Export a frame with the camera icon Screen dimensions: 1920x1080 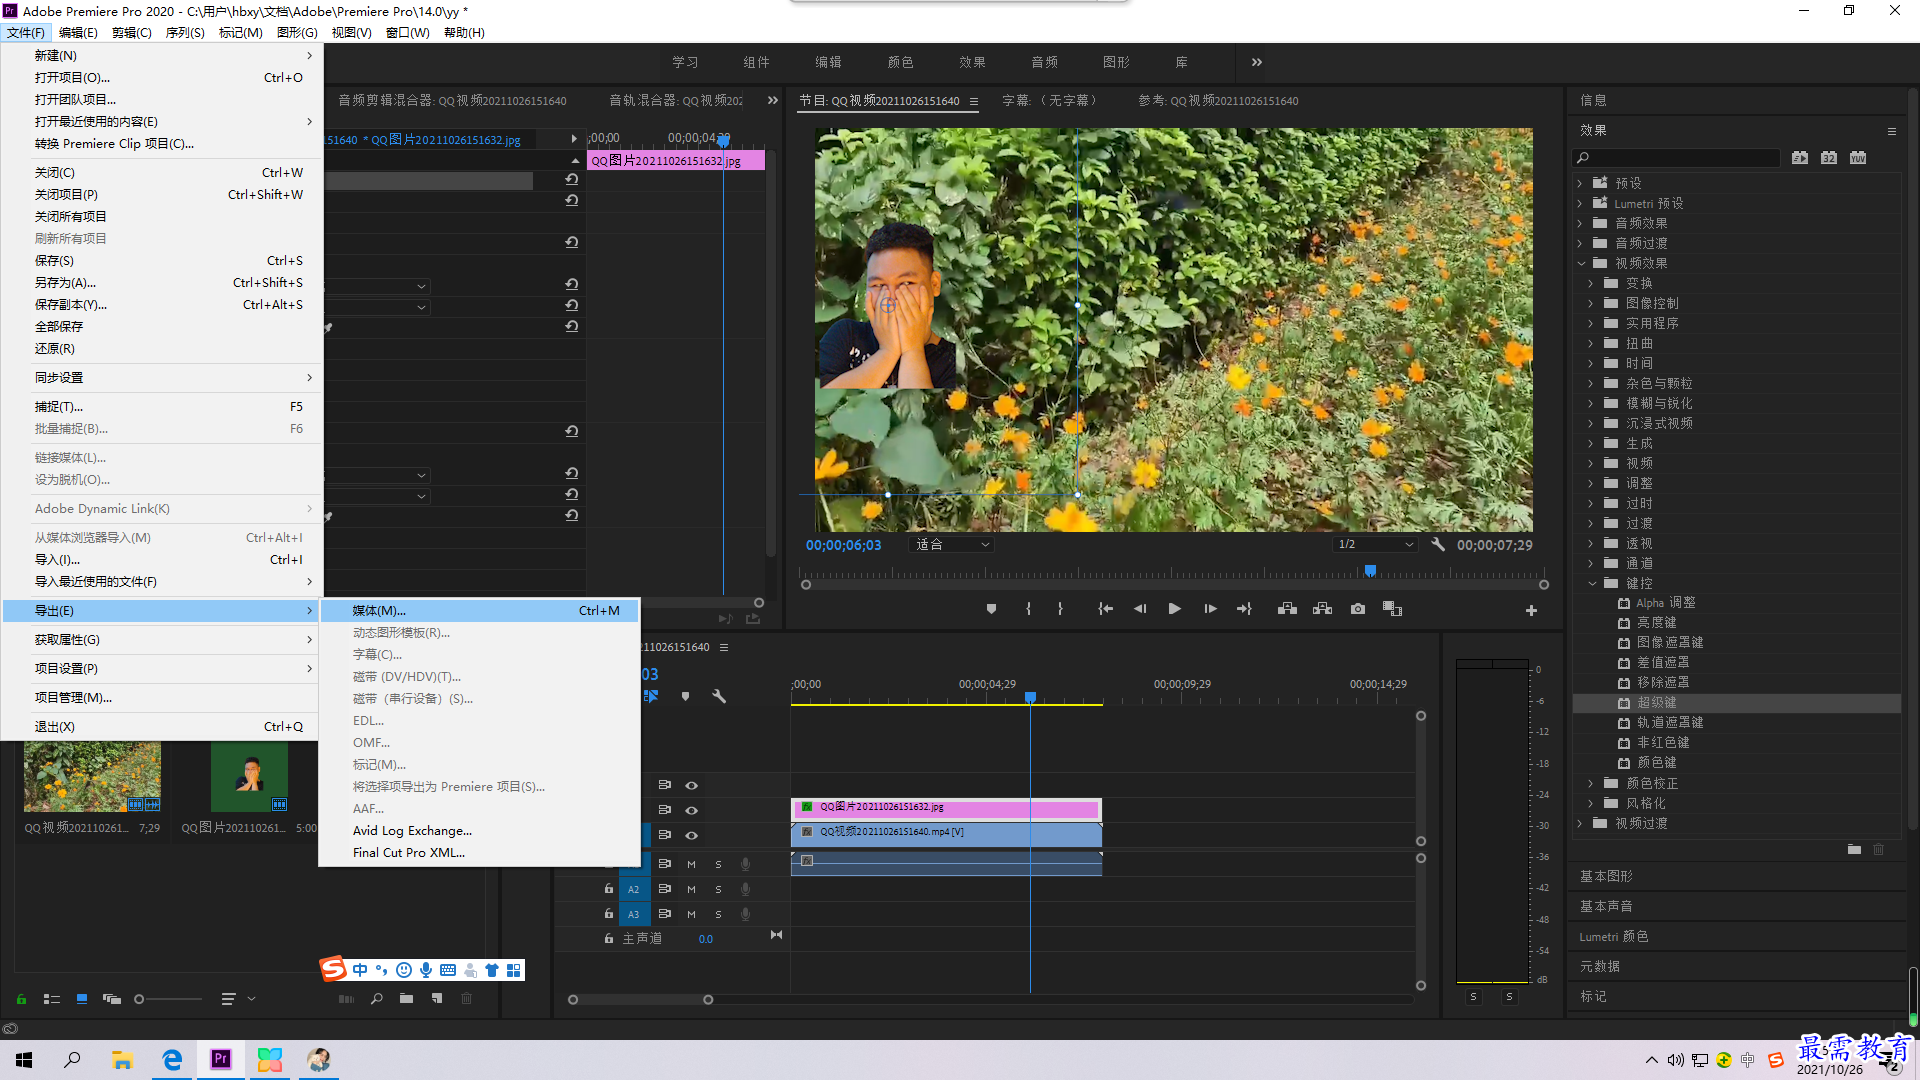(x=1357, y=609)
